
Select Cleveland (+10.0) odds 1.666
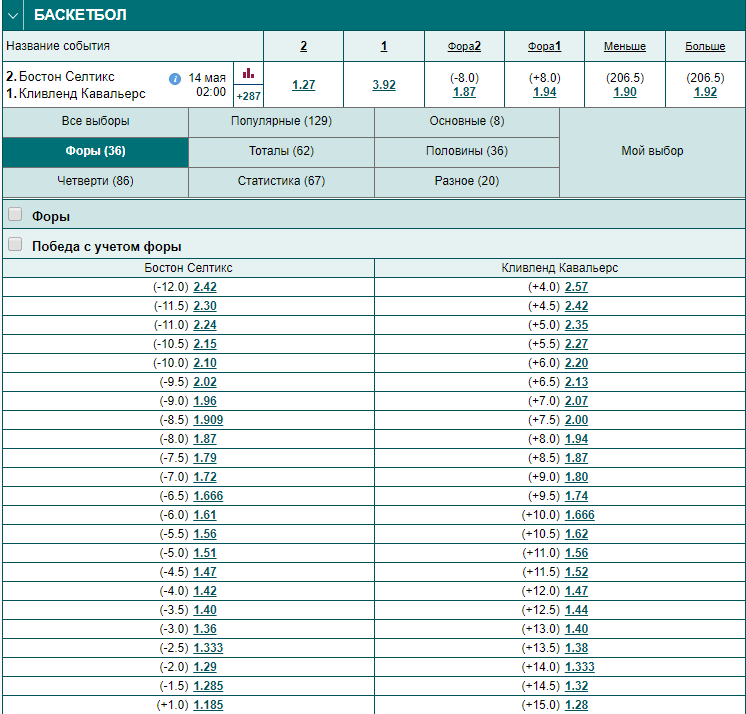click(x=580, y=515)
